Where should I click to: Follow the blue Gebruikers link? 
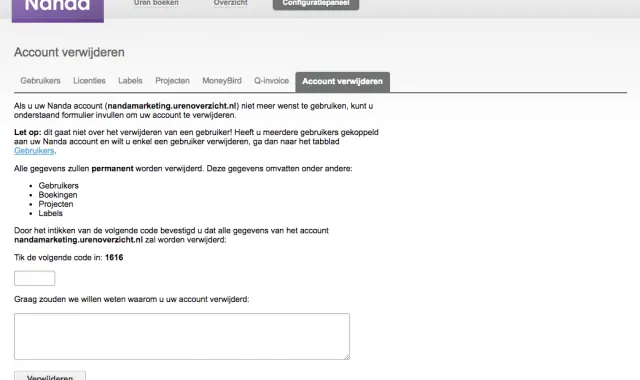pyautogui.click(x=34, y=151)
